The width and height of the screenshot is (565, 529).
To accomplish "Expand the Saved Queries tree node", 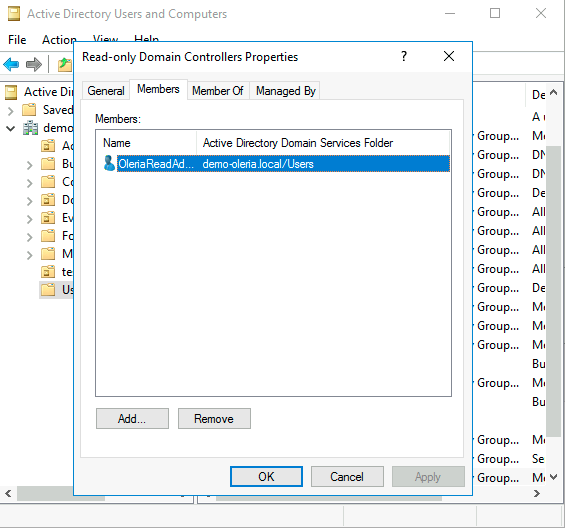I will (10, 111).
